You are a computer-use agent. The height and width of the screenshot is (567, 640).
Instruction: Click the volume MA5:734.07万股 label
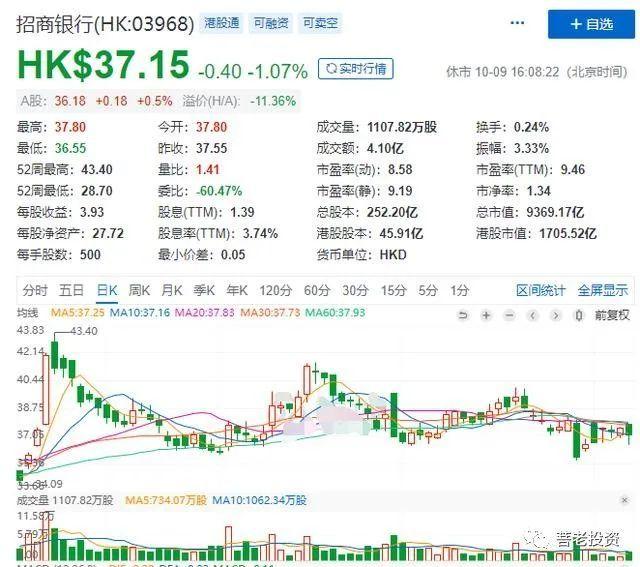pyautogui.click(x=166, y=500)
